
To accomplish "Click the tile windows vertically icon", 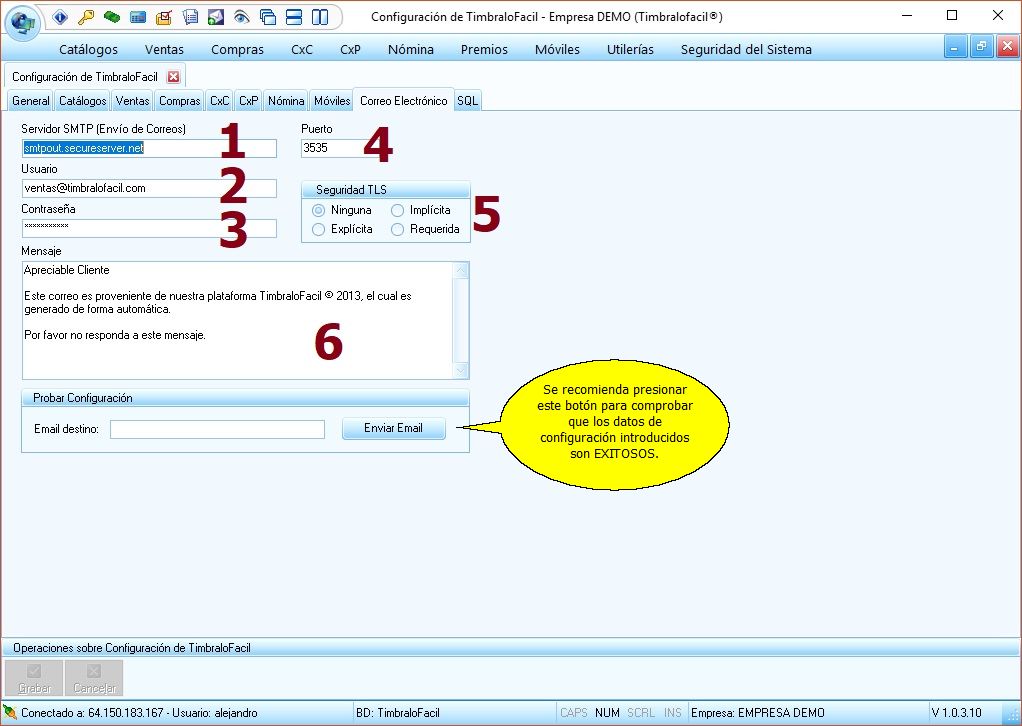I will pyautogui.click(x=320, y=17).
